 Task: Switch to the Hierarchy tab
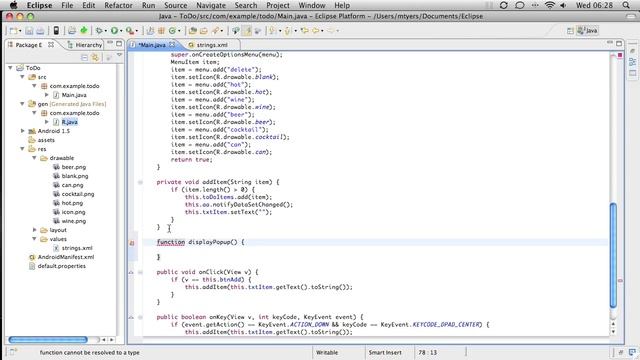point(84,45)
